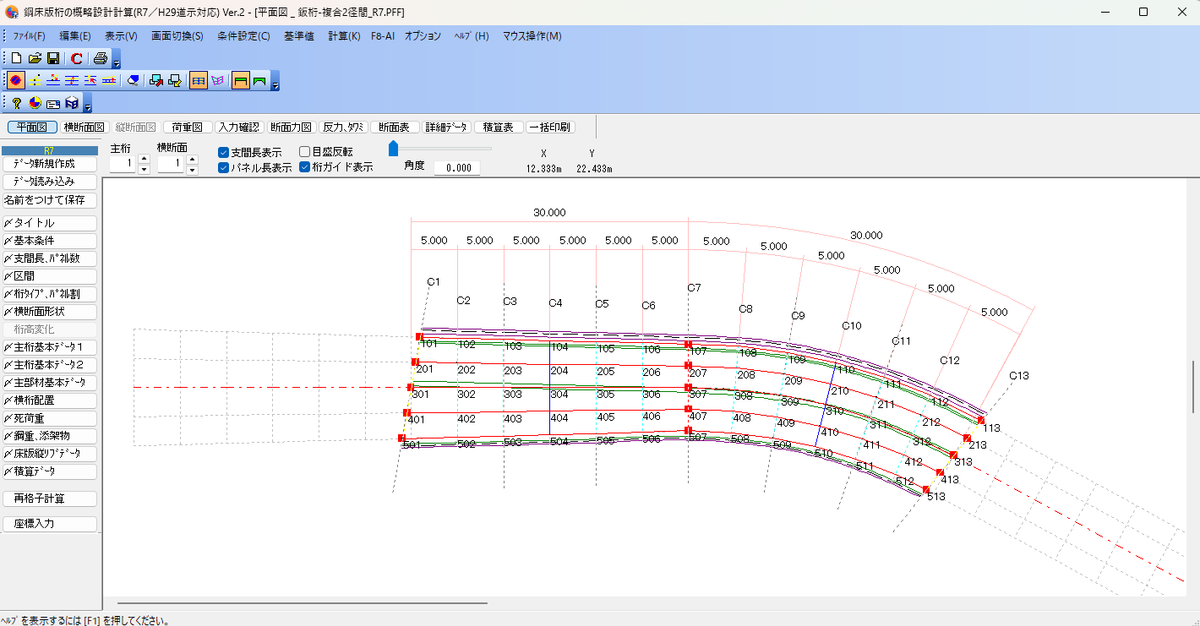Click the floppy disk save icon
Viewport: 1200px width, 626px height.
53,58
